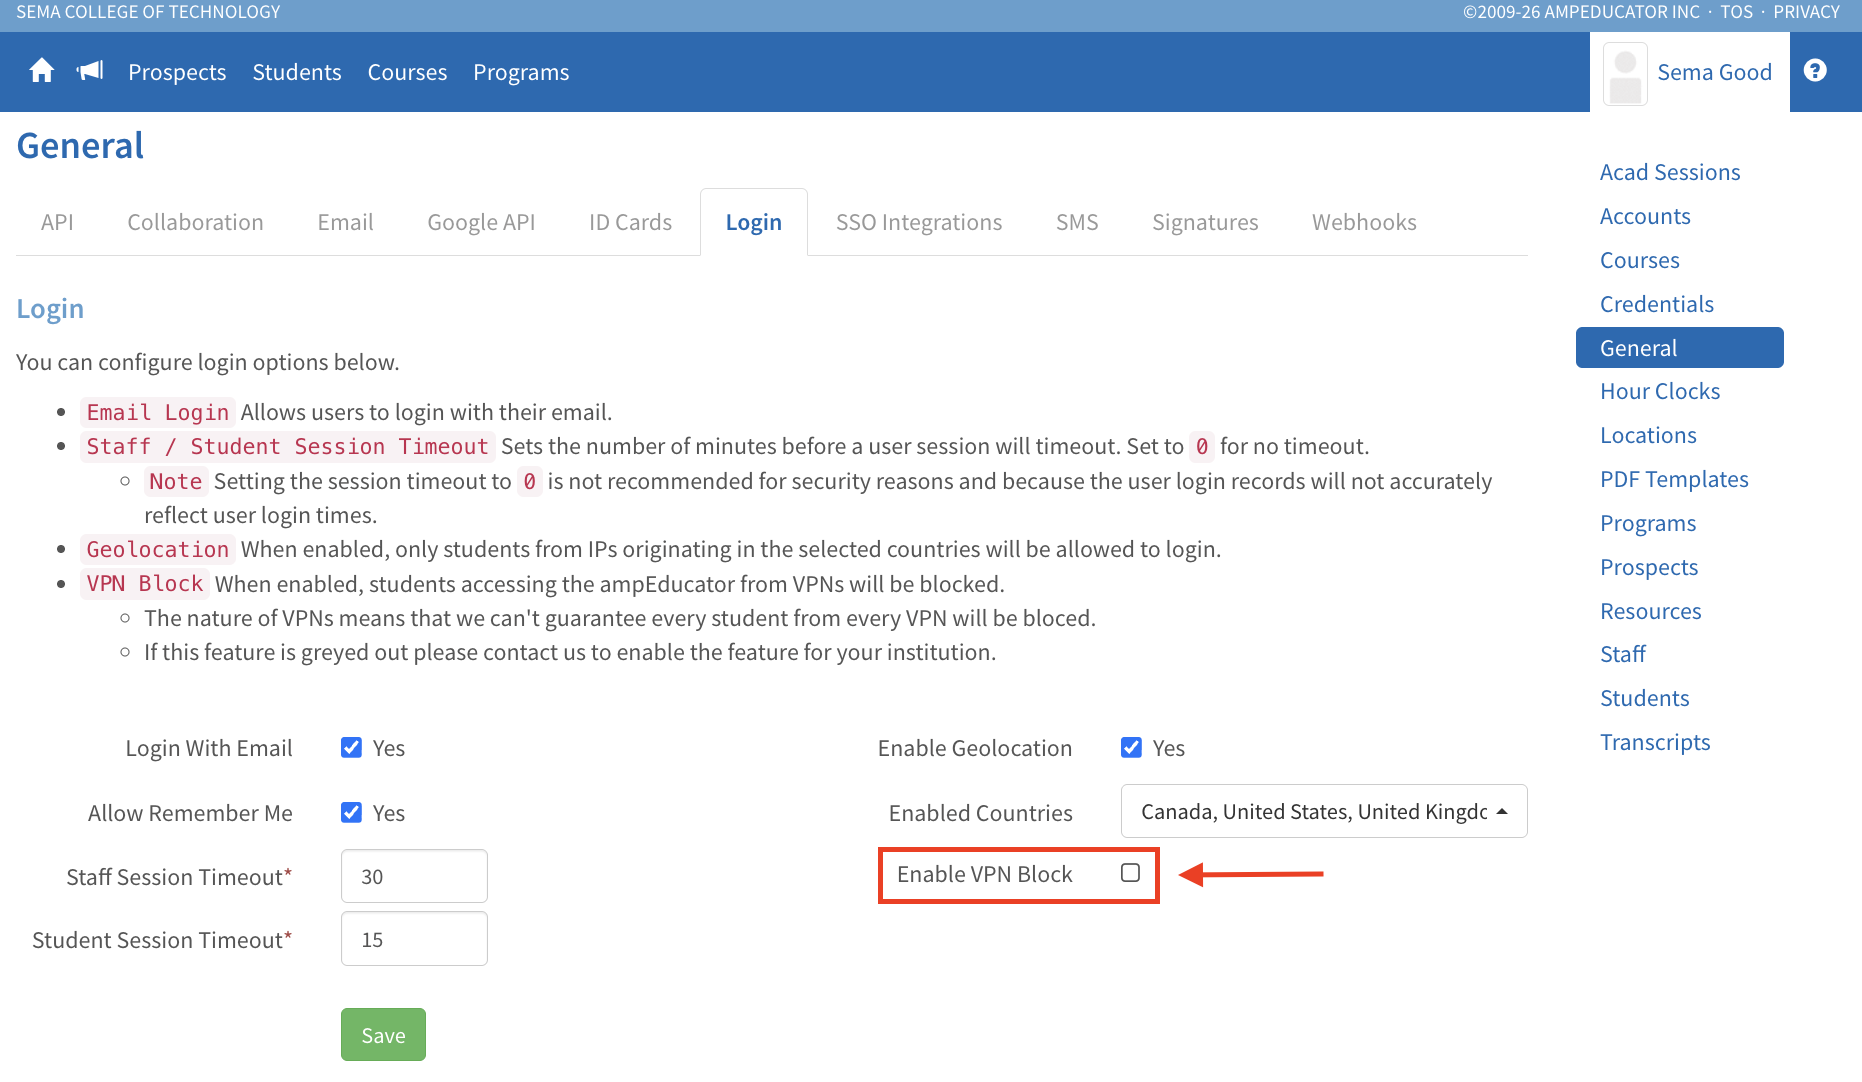
Task: Select General in the sidebar
Action: tap(1679, 348)
